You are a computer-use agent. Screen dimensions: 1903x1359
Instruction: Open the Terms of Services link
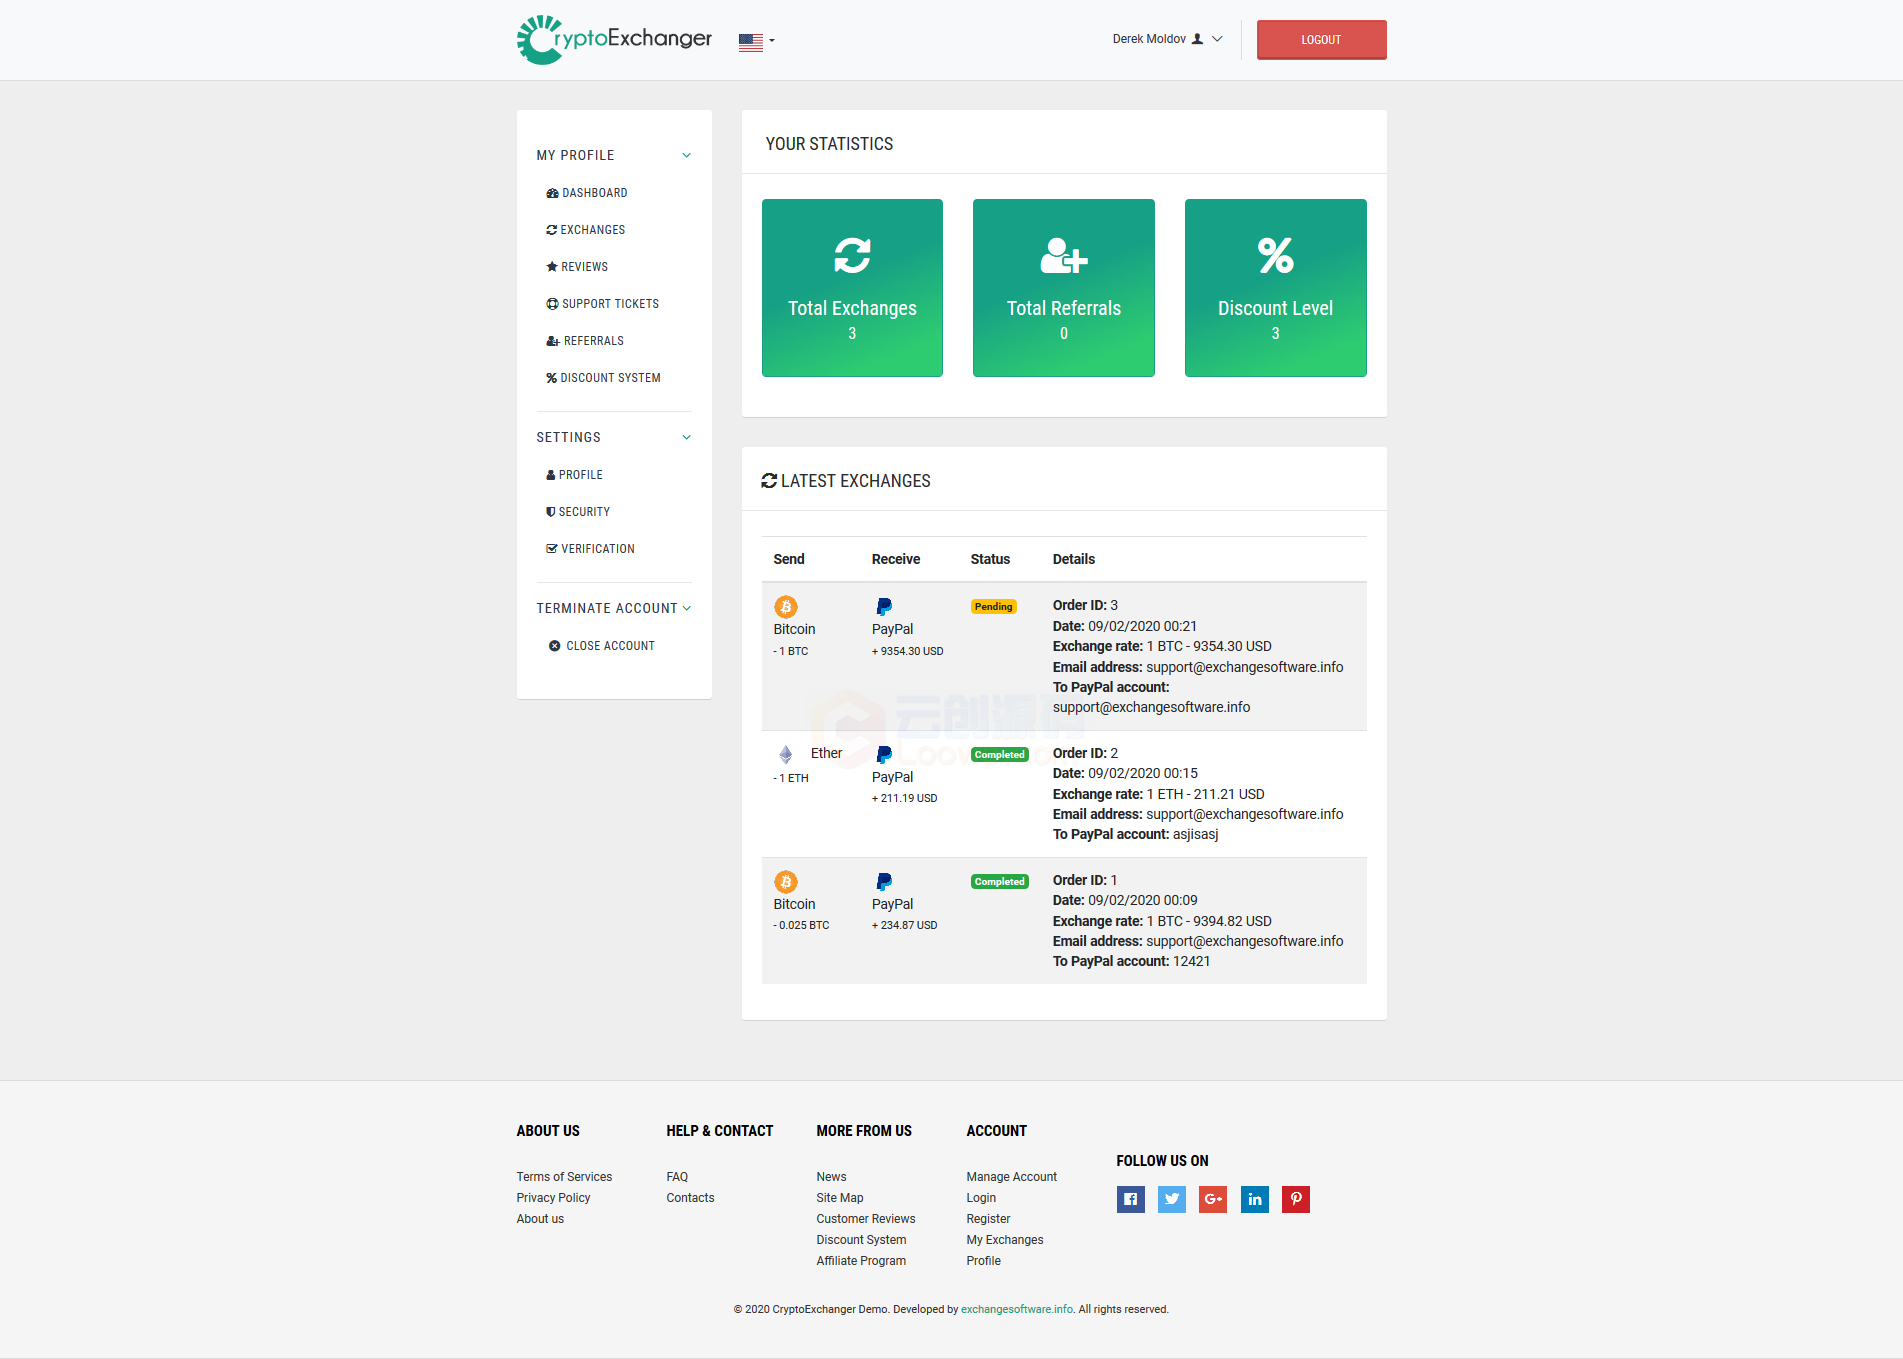(564, 1177)
